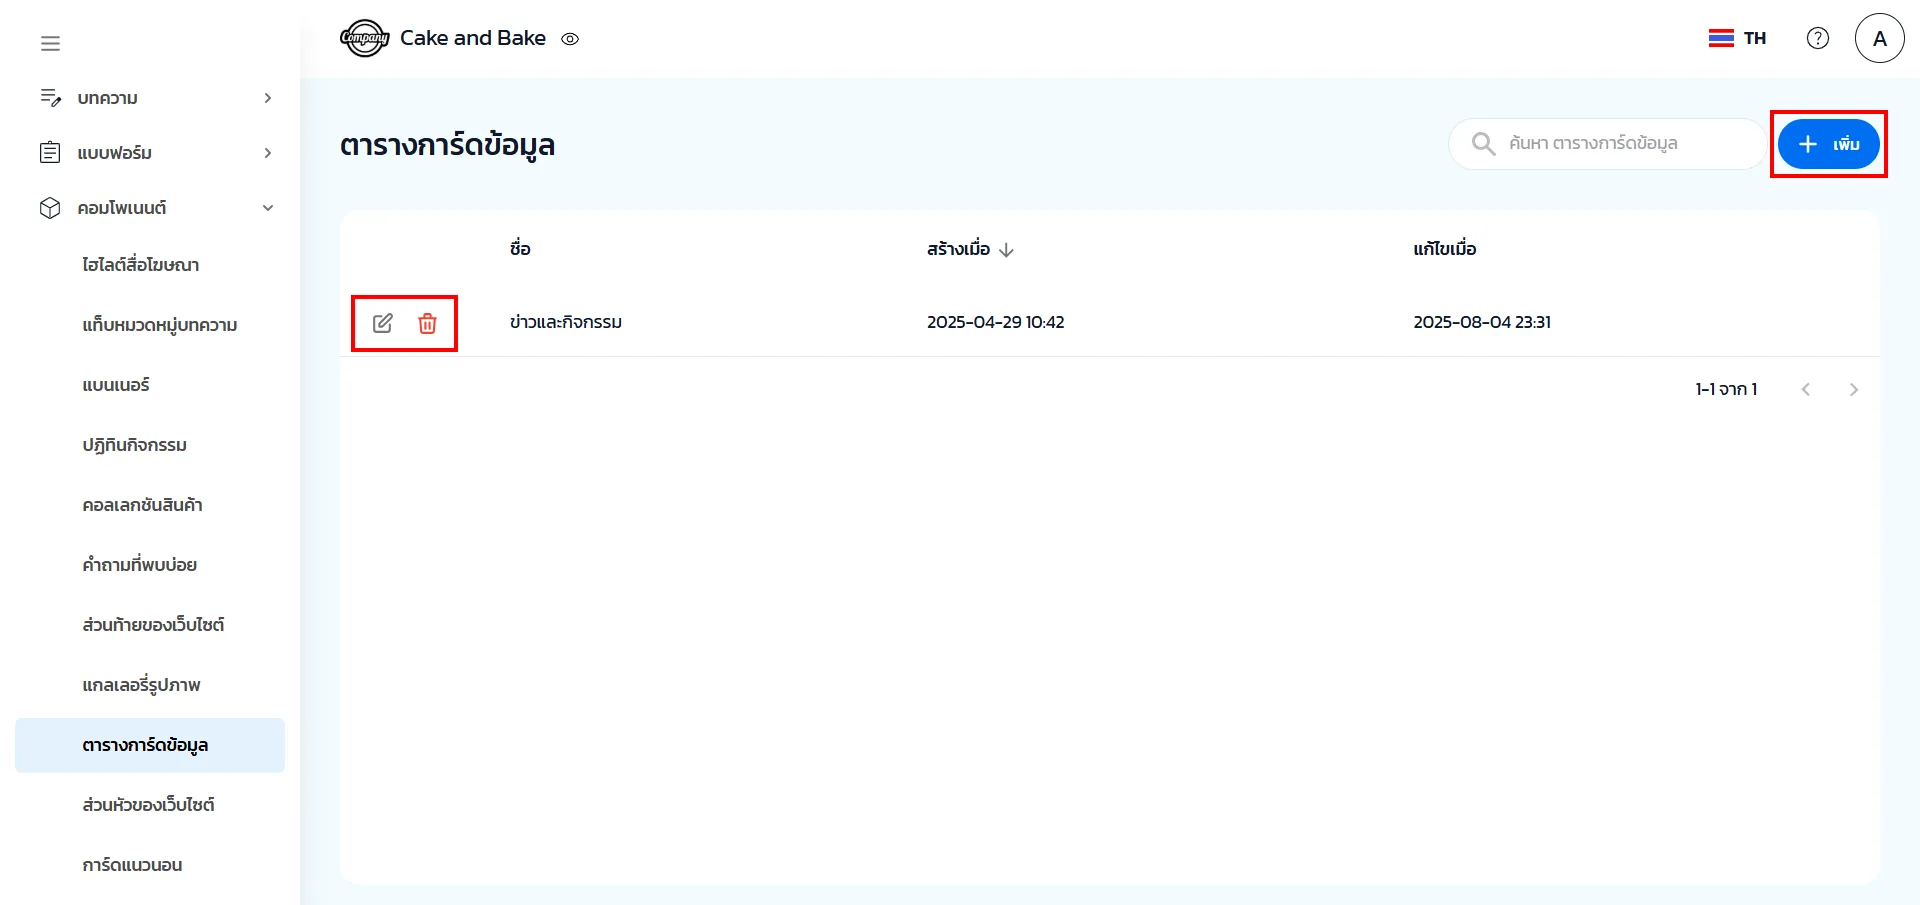The image size is (1920, 905).
Task: Go to the next page arrow
Action: pos(1853,390)
